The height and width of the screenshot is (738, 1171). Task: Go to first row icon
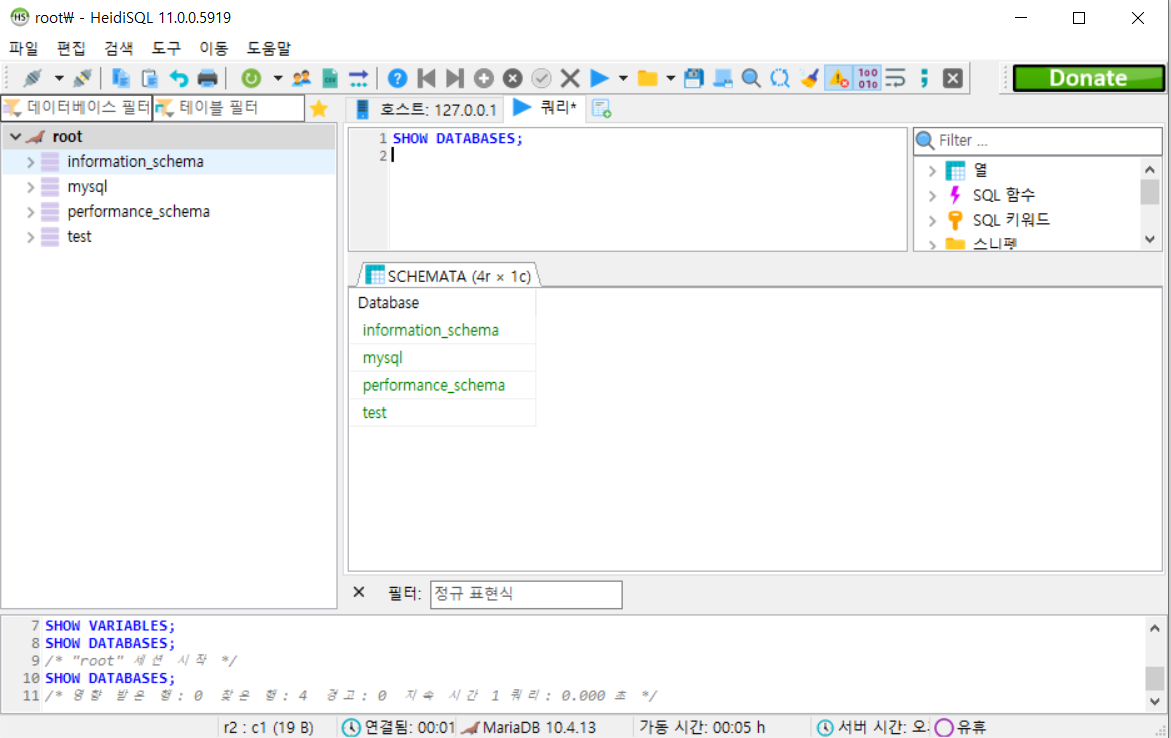[426, 78]
